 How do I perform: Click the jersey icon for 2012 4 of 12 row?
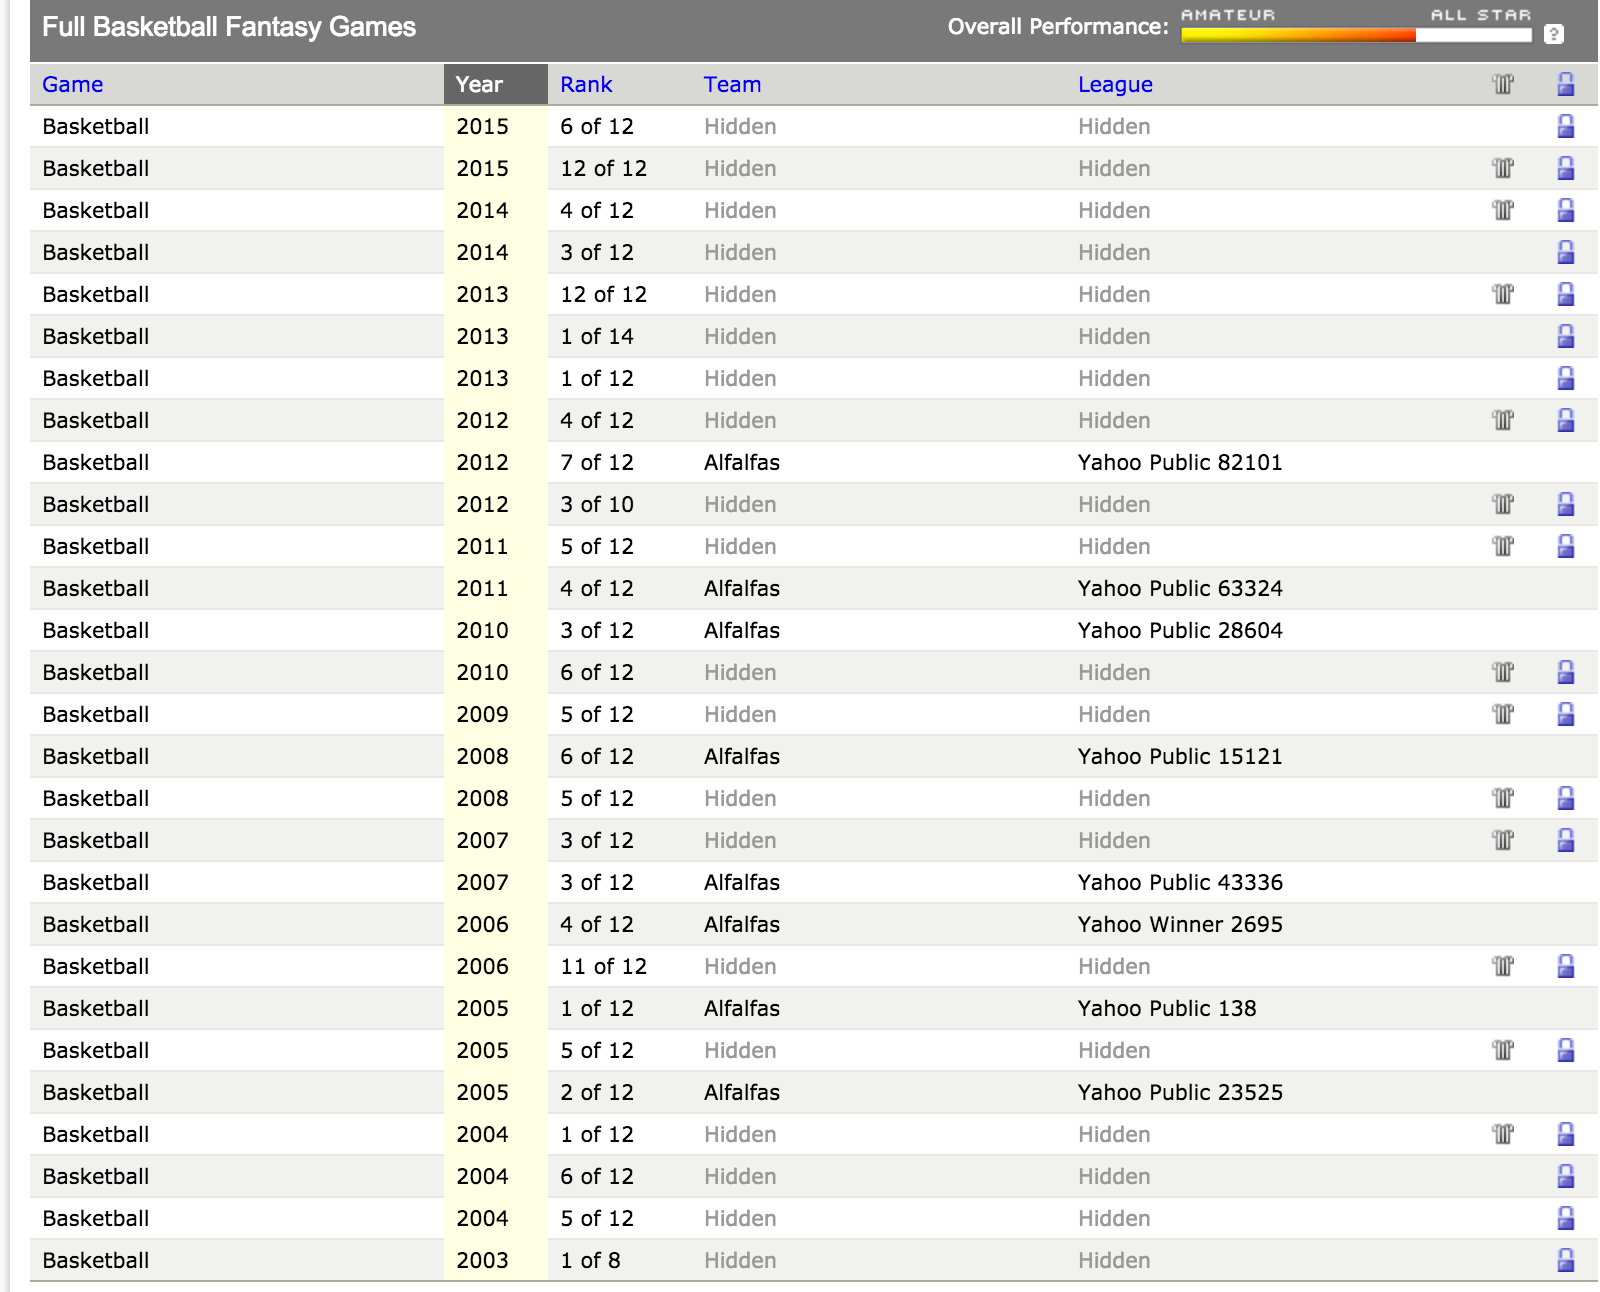point(1503,420)
